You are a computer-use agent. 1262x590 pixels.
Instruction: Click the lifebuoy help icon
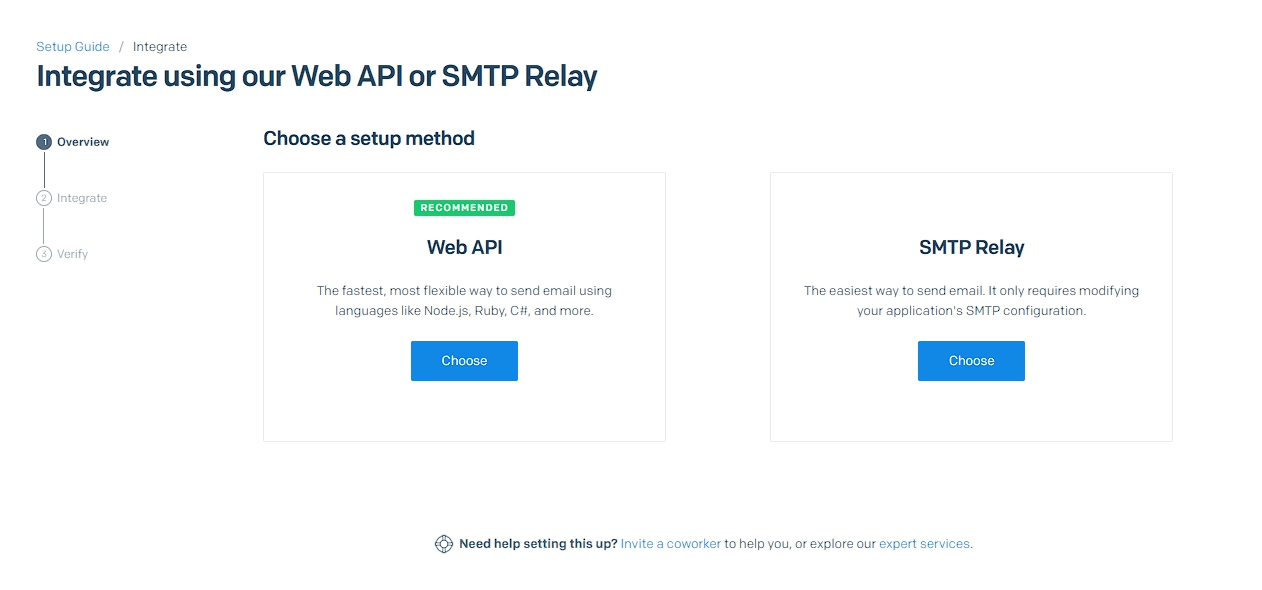[x=444, y=544]
